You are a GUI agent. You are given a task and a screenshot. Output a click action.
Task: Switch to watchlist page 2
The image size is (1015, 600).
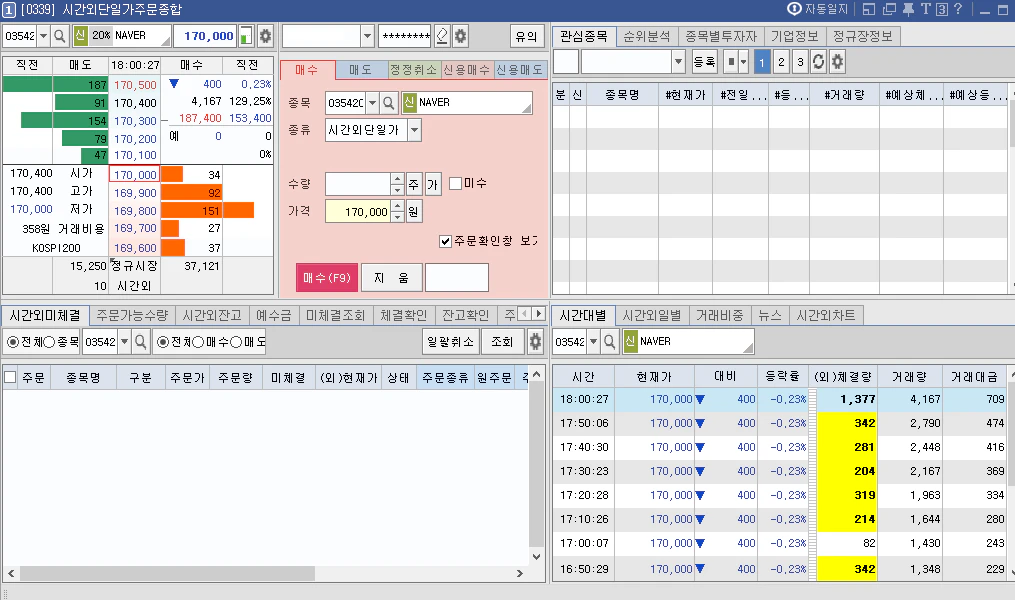[781, 61]
